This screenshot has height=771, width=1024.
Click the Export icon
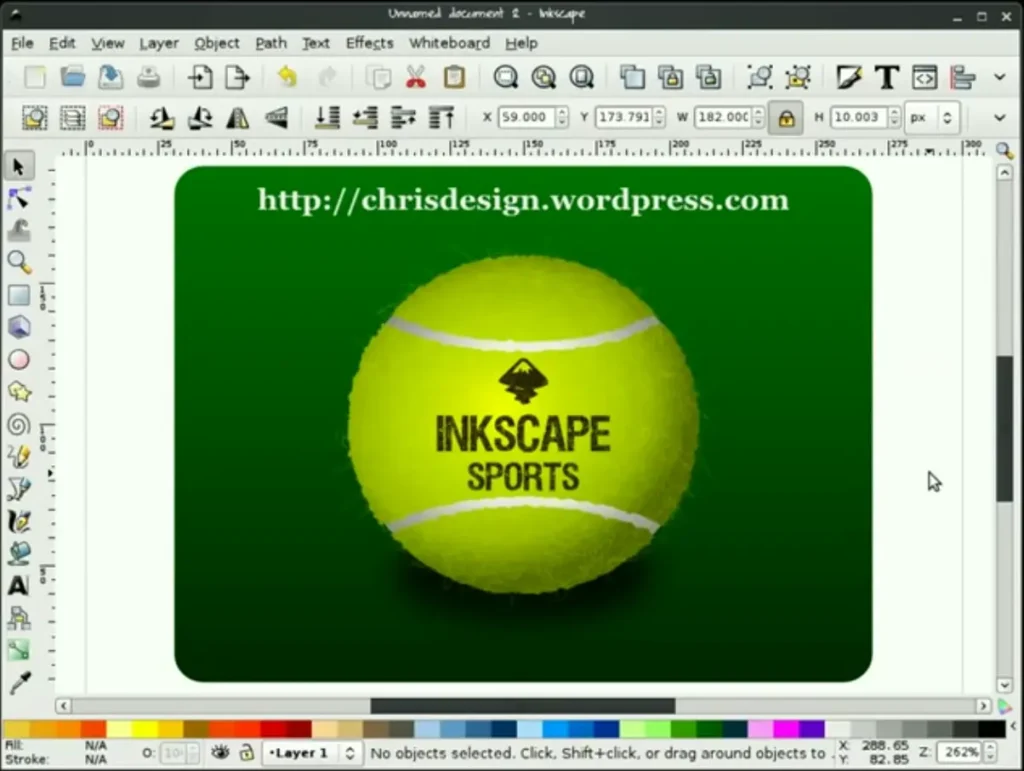(237, 77)
